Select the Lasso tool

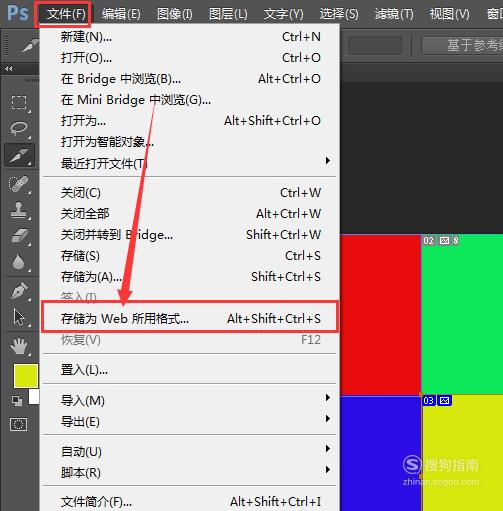tap(19, 129)
